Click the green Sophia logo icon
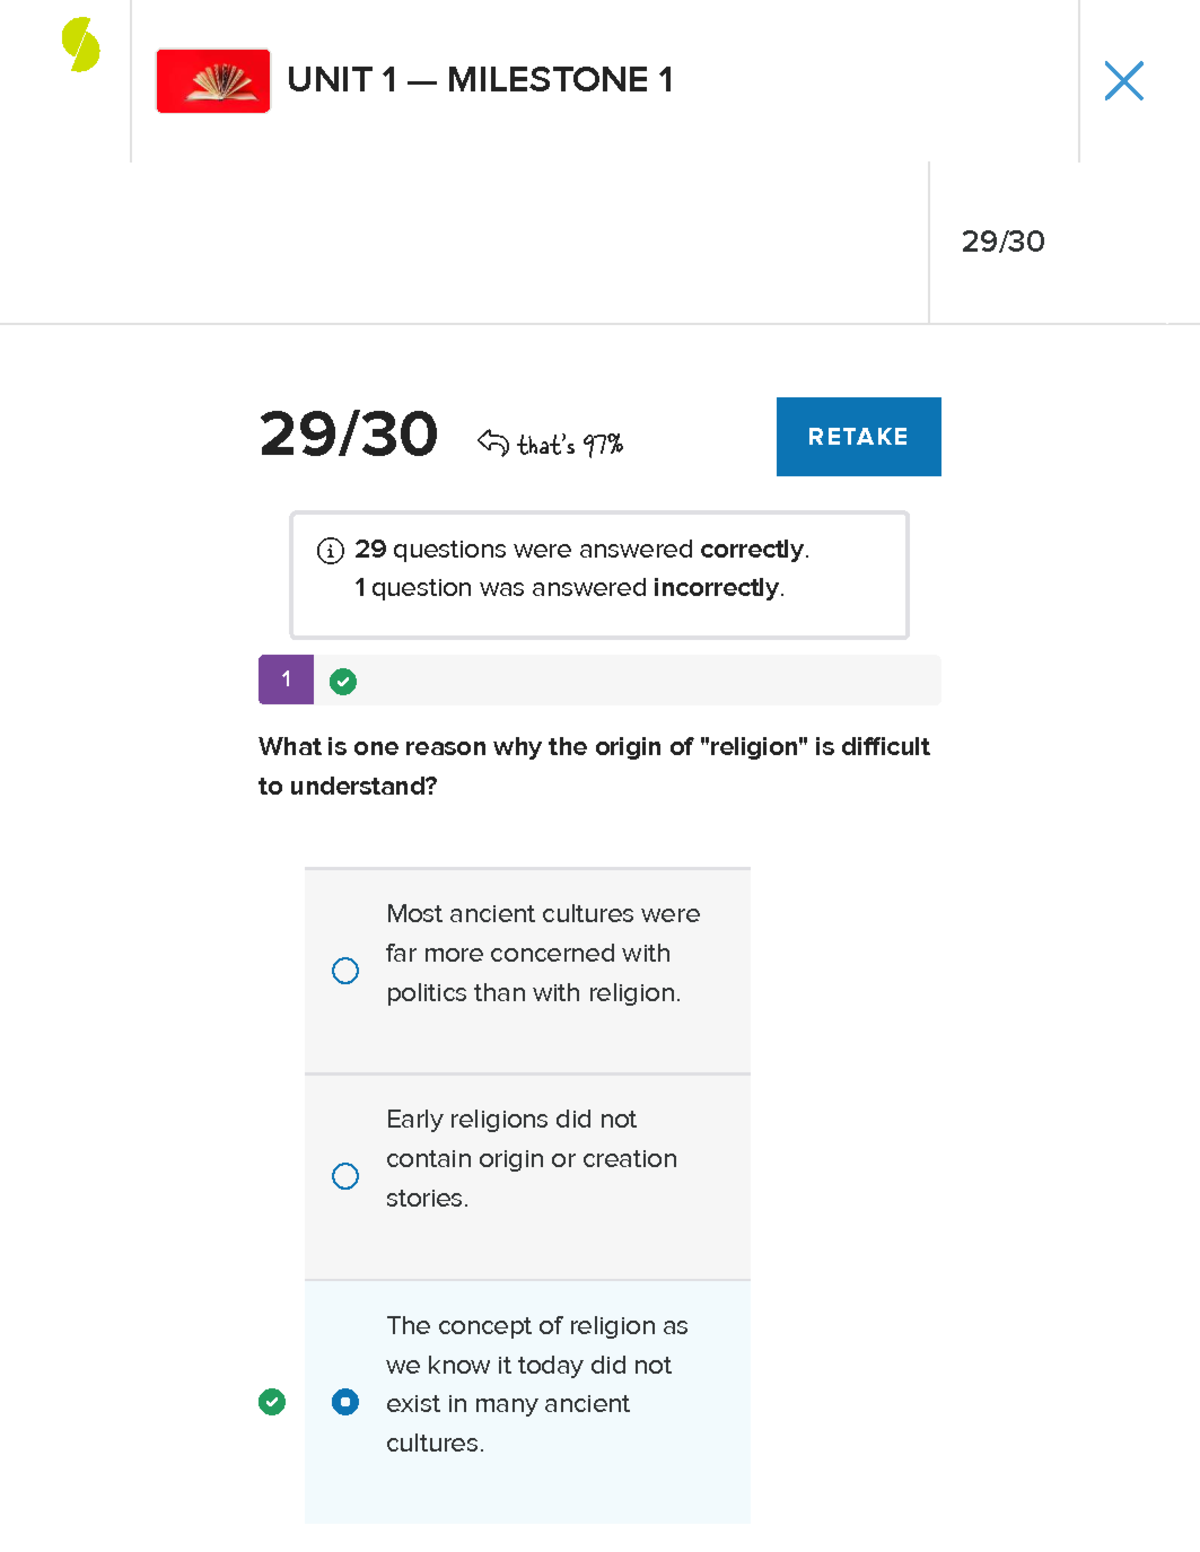Image resolution: width=1200 pixels, height=1552 pixels. click(x=81, y=45)
